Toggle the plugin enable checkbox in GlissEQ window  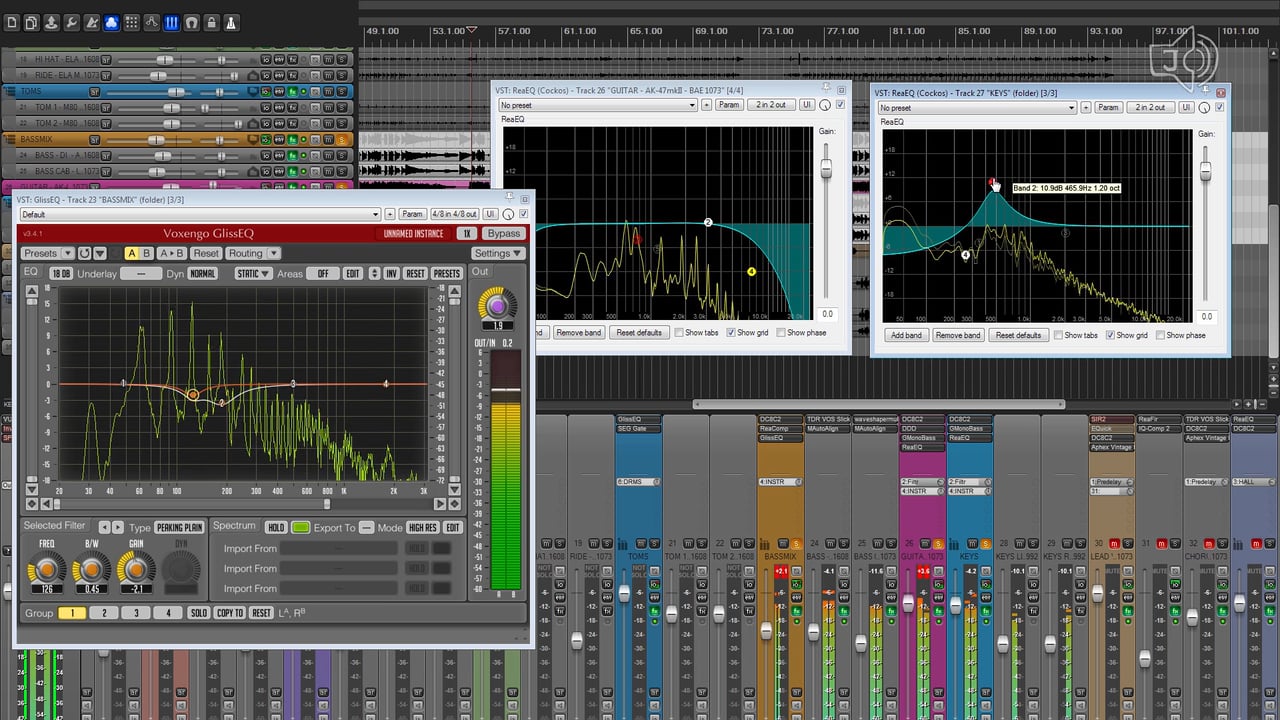coord(523,214)
